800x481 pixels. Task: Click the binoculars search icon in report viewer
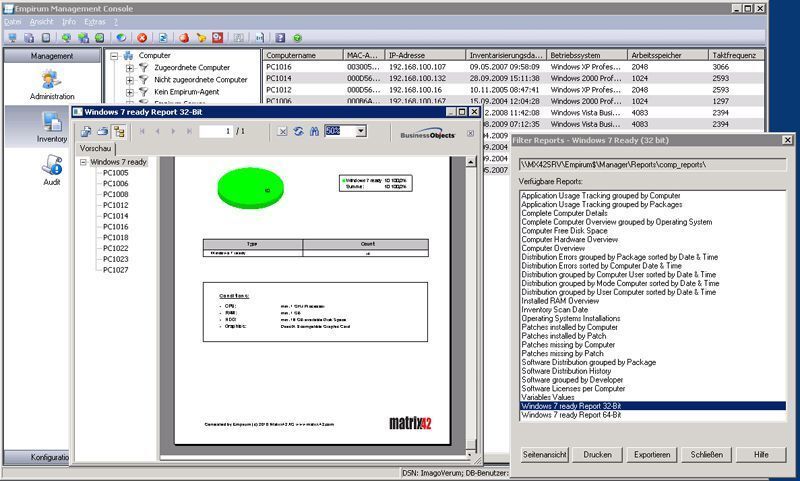314,132
